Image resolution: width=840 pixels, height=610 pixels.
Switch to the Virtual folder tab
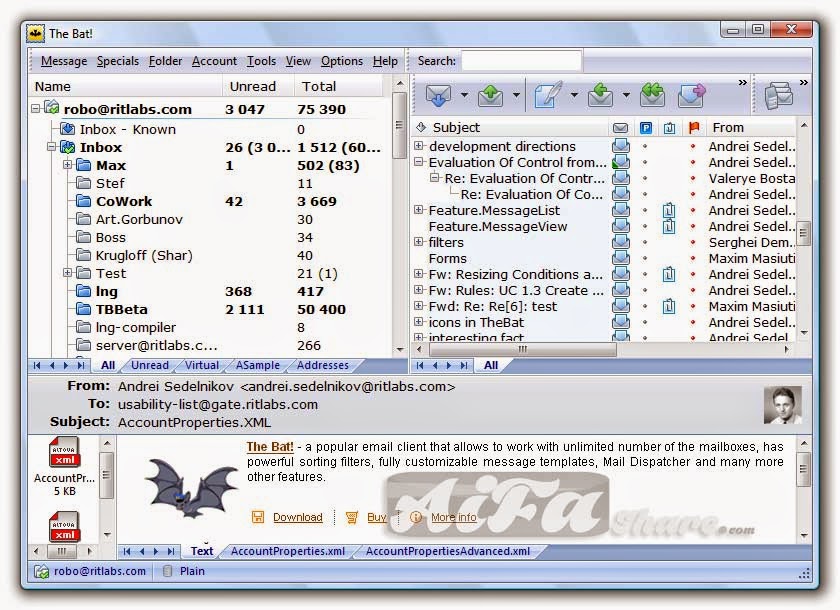(202, 365)
